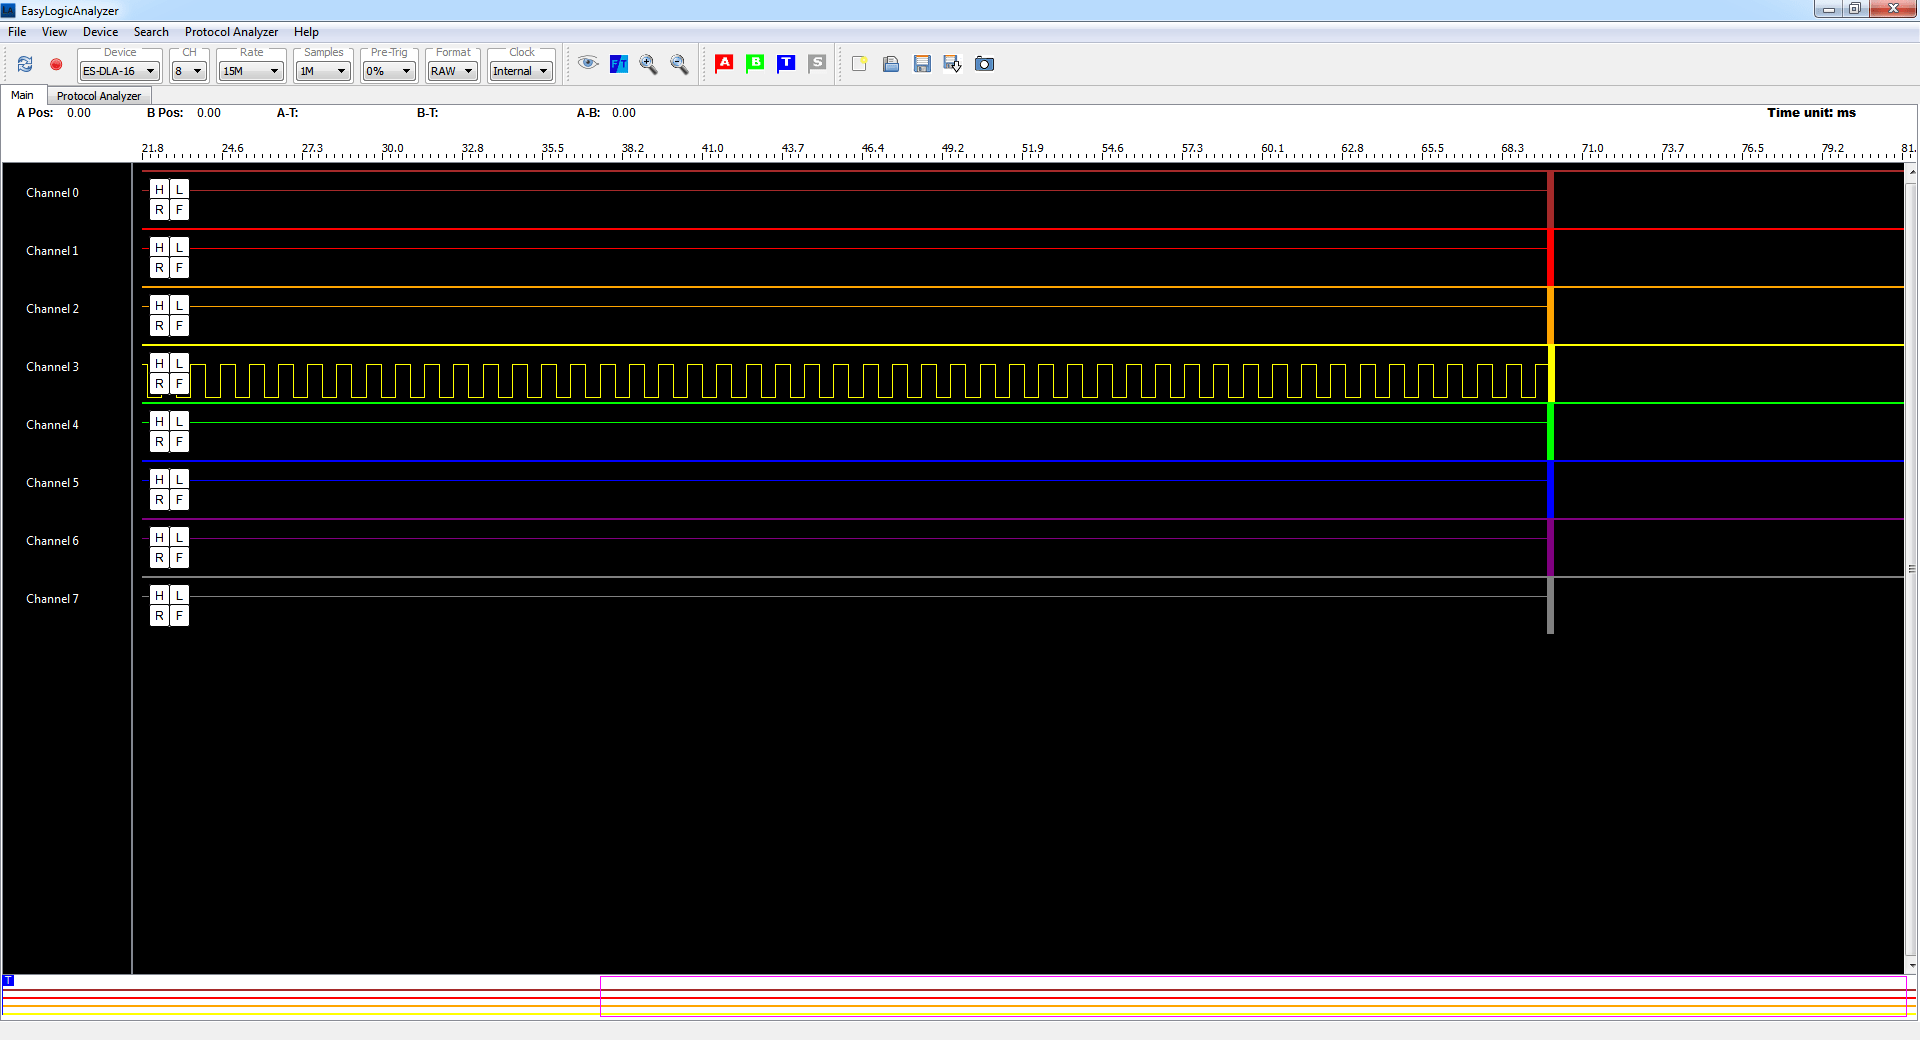This screenshot has height=1040, width=1920.
Task: Open the Protocol Analyzer menu
Action: (231, 32)
